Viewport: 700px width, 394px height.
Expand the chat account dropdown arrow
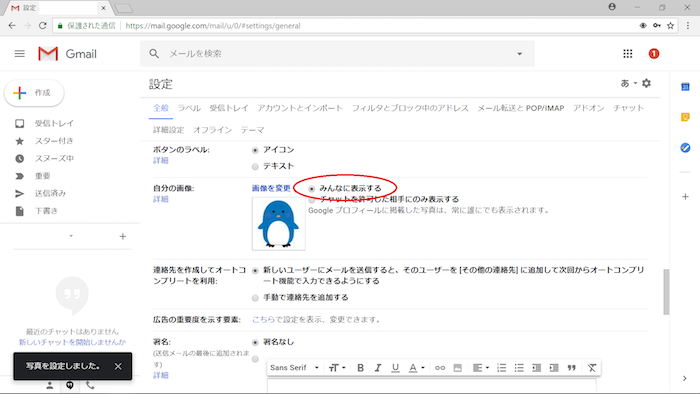(x=71, y=236)
